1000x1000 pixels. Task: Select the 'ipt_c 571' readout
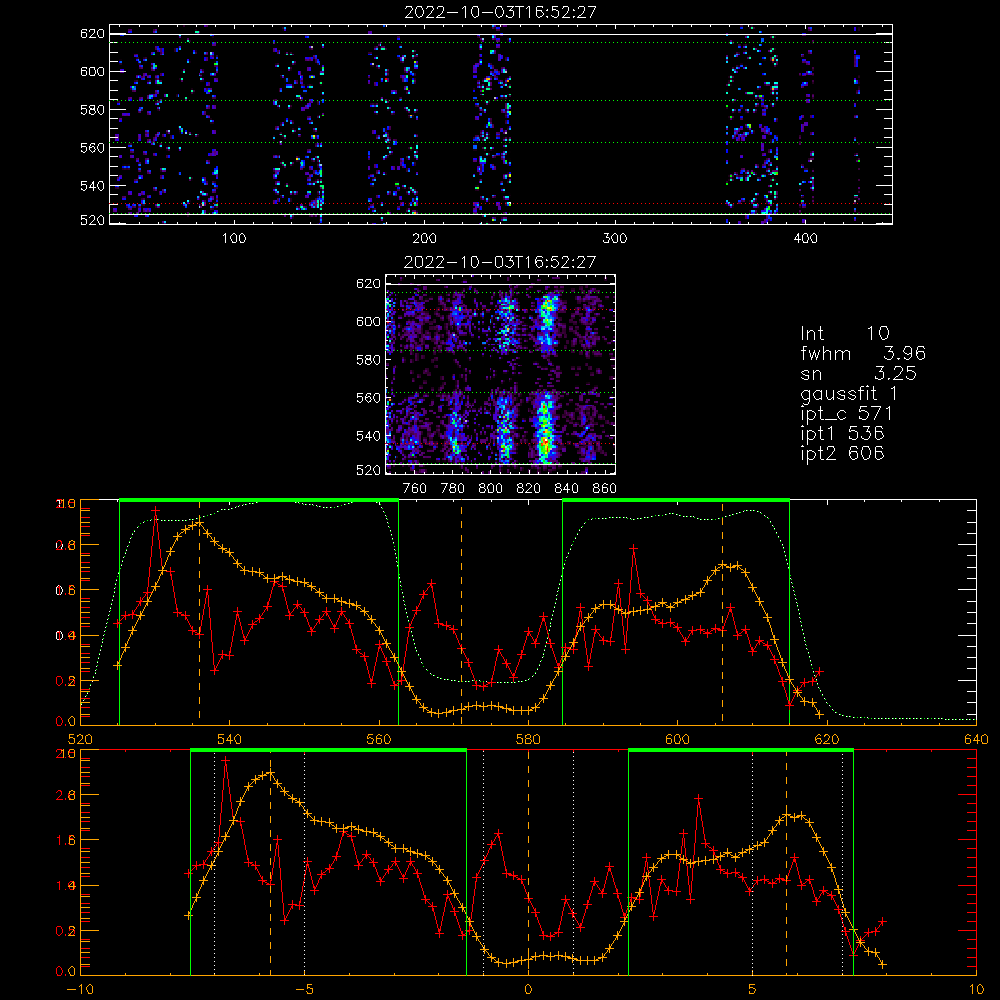[x=846, y=413]
